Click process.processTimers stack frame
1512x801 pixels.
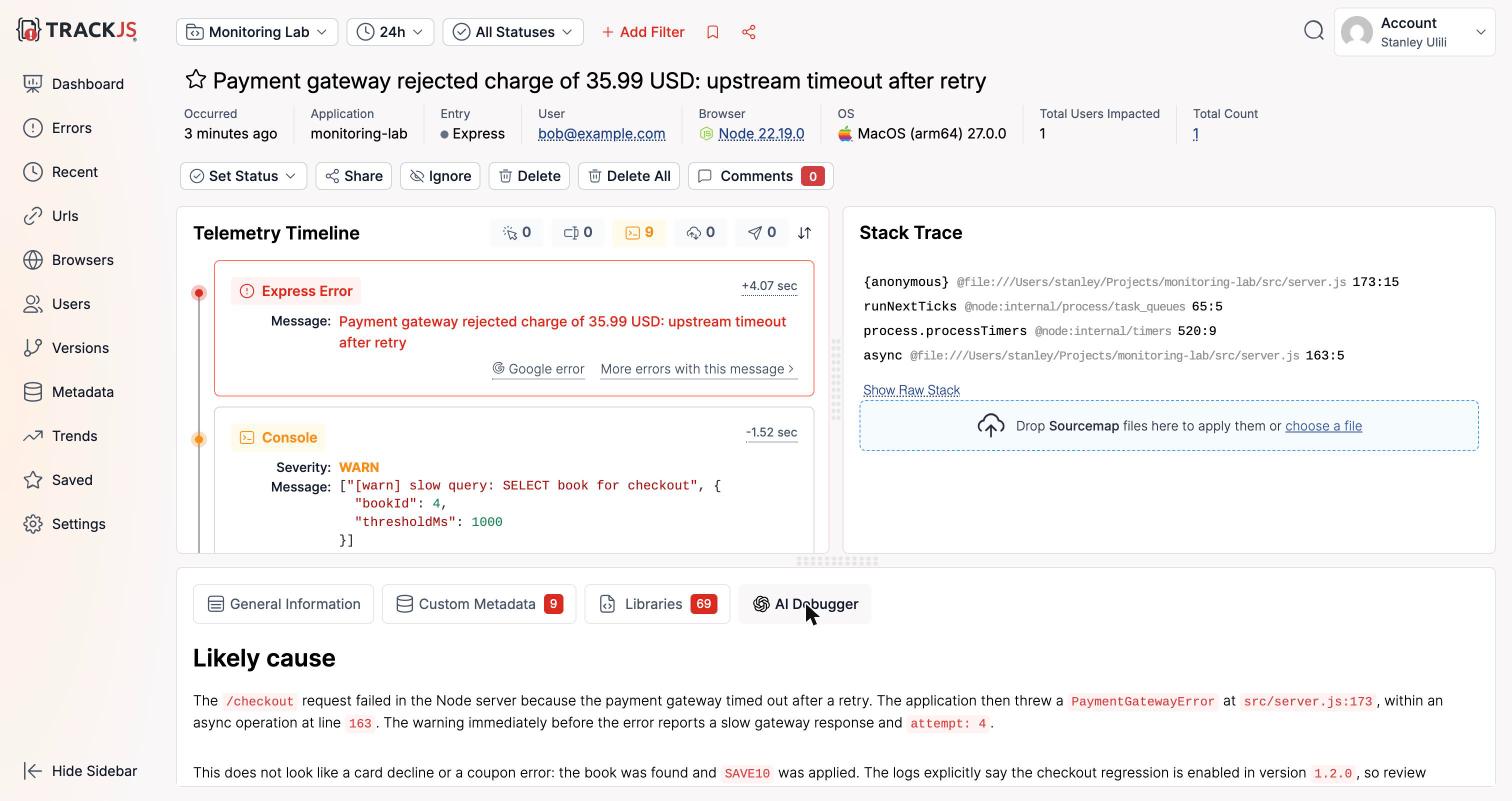pos(1040,331)
